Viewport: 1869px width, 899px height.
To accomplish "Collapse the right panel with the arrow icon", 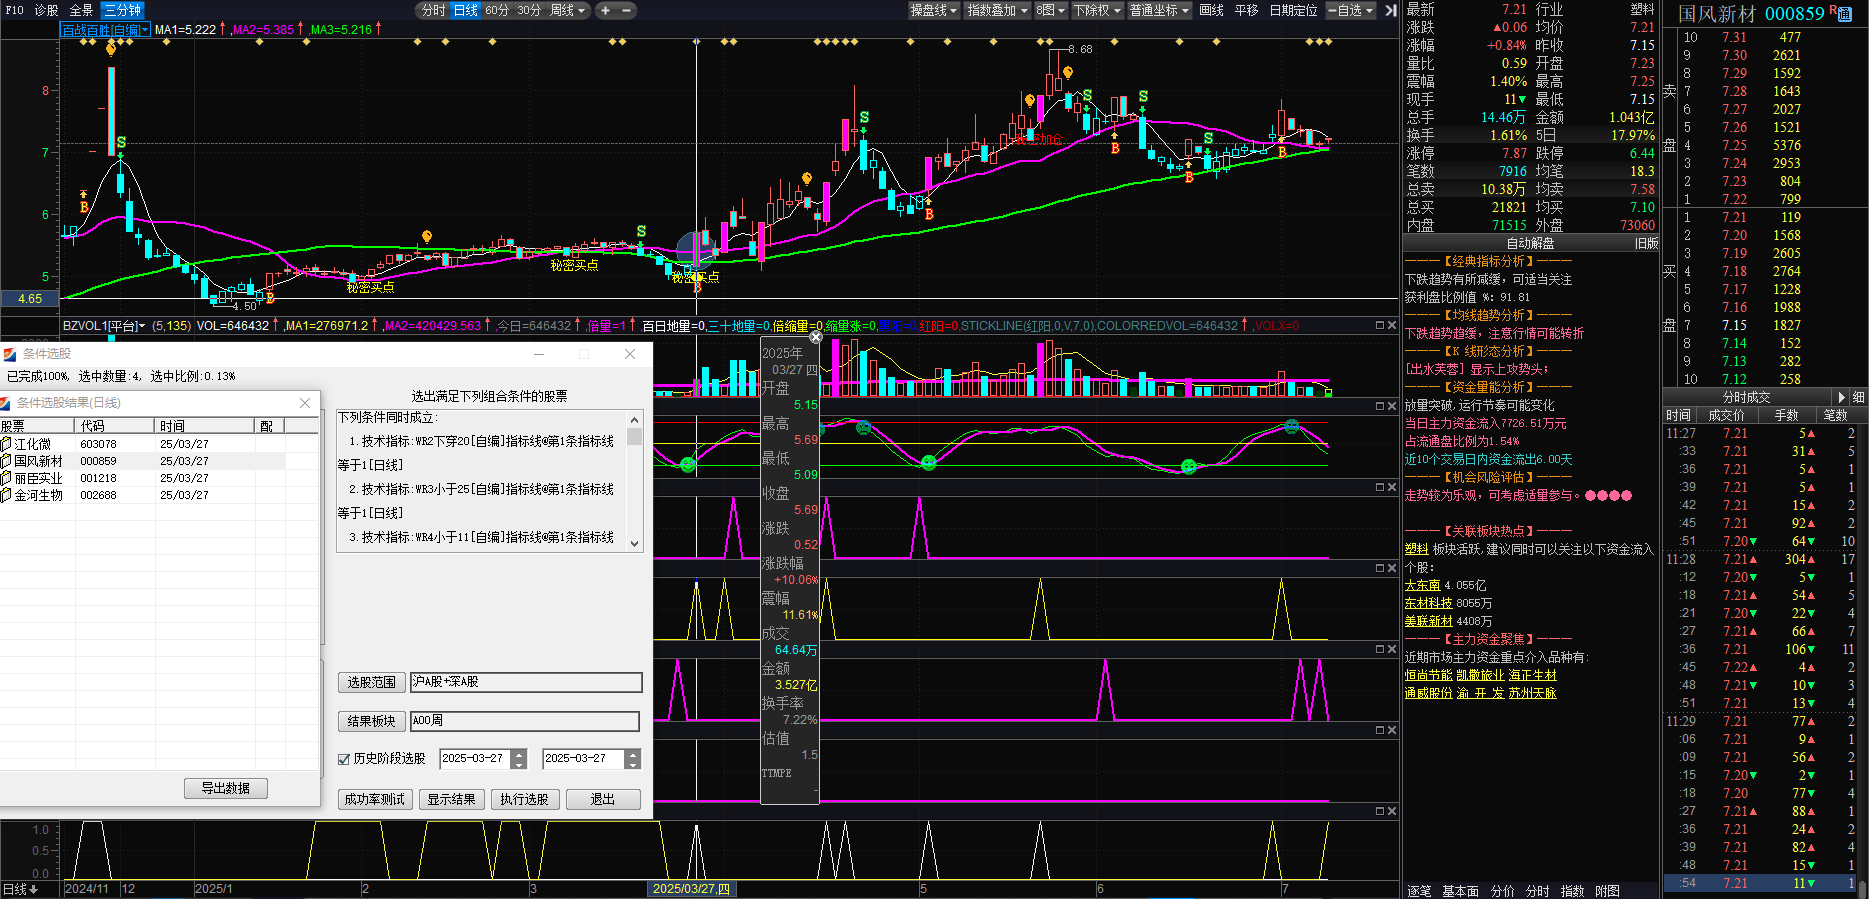I will (1390, 10).
